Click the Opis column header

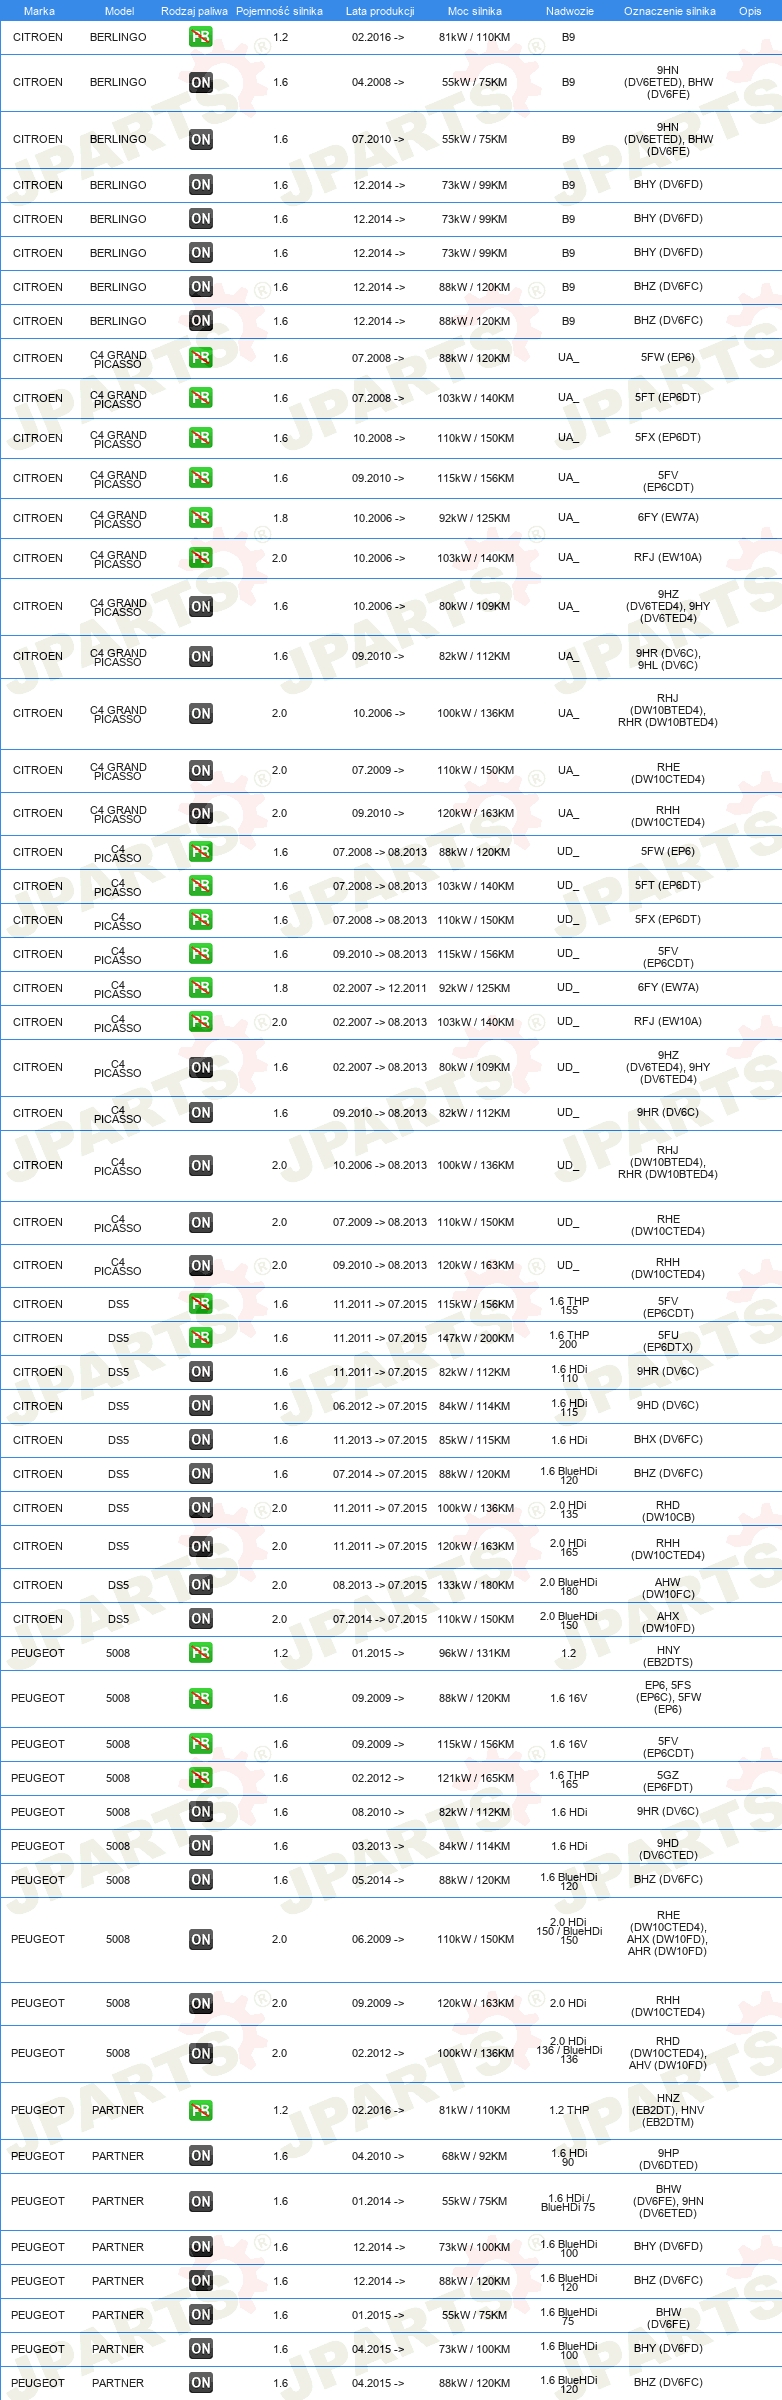(x=750, y=11)
